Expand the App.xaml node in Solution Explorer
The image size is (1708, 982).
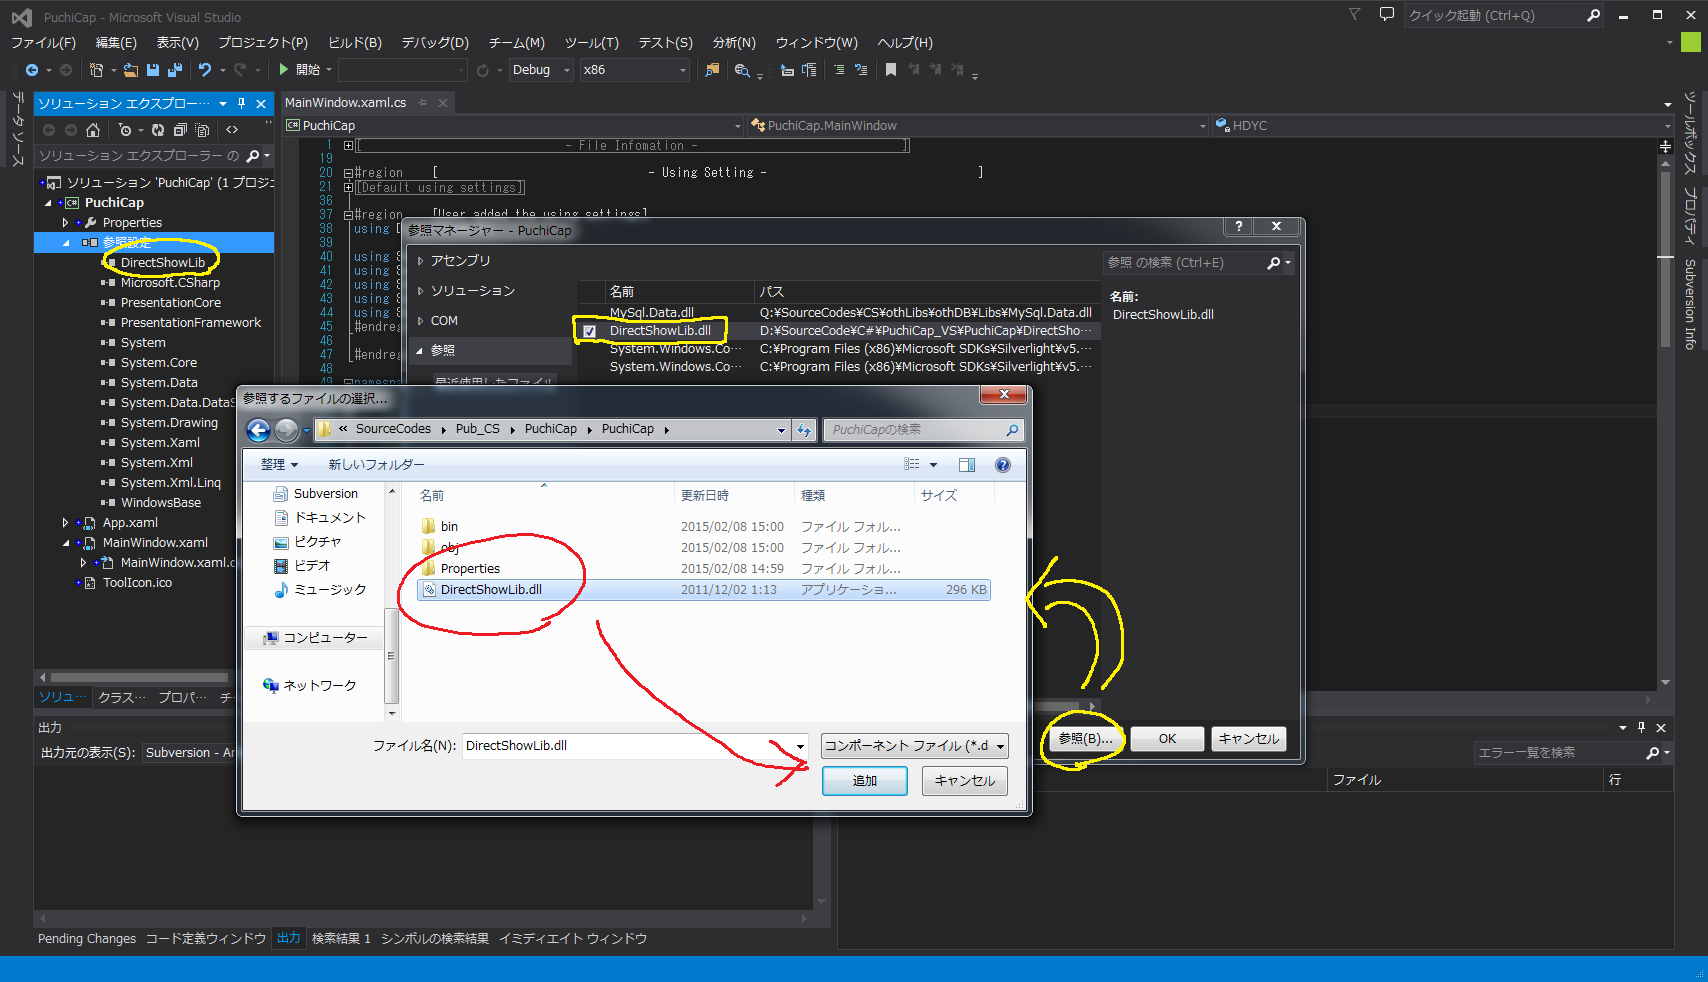[66, 523]
